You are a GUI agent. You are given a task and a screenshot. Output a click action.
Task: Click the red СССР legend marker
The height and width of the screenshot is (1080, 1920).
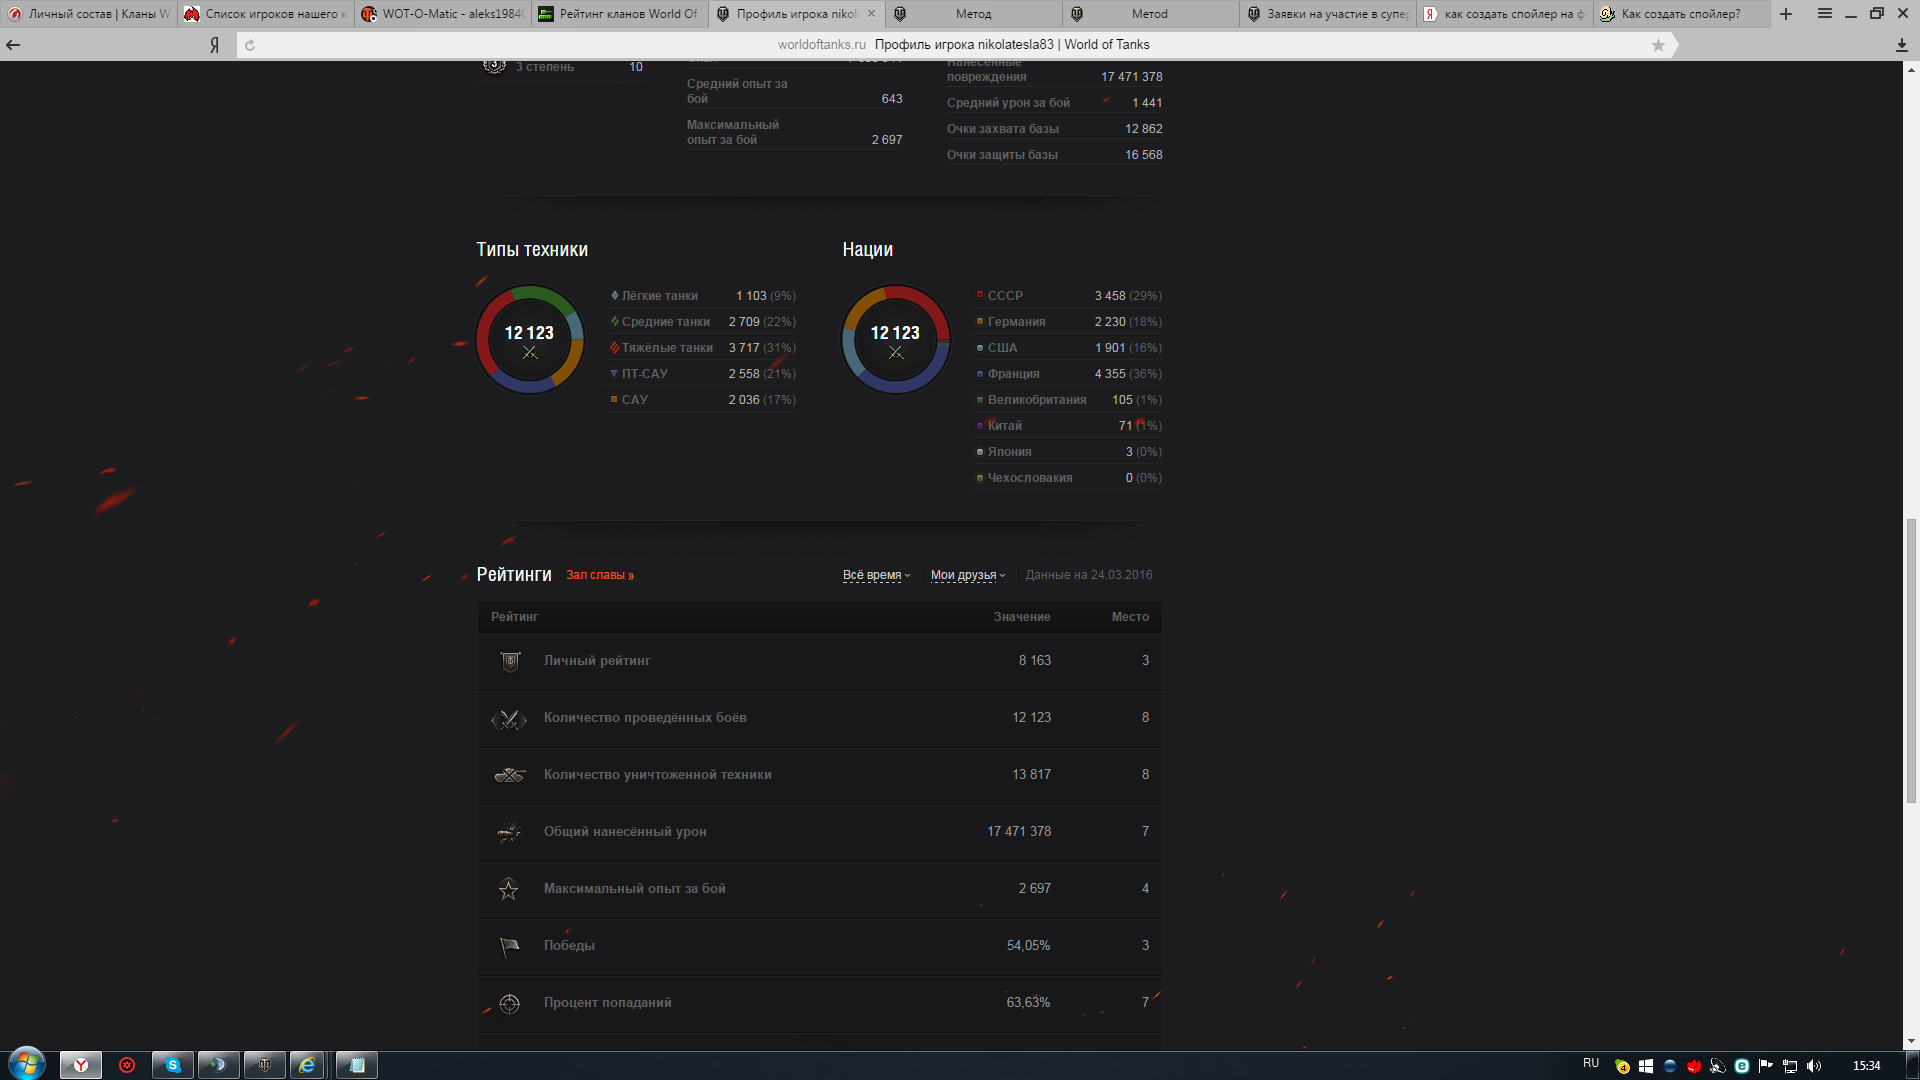click(x=980, y=295)
